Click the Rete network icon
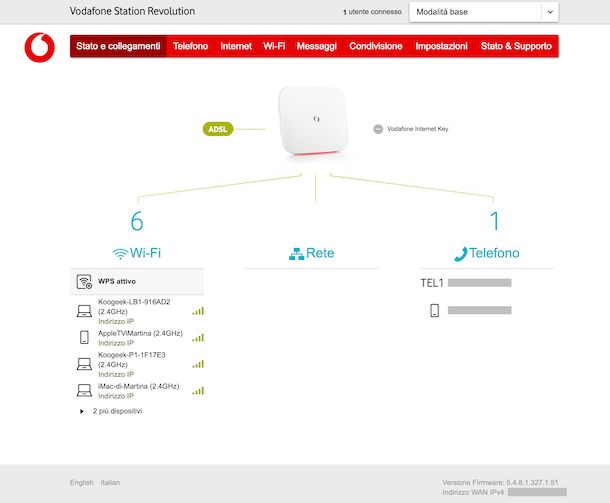The image size is (610, 503). coord(296,254)
